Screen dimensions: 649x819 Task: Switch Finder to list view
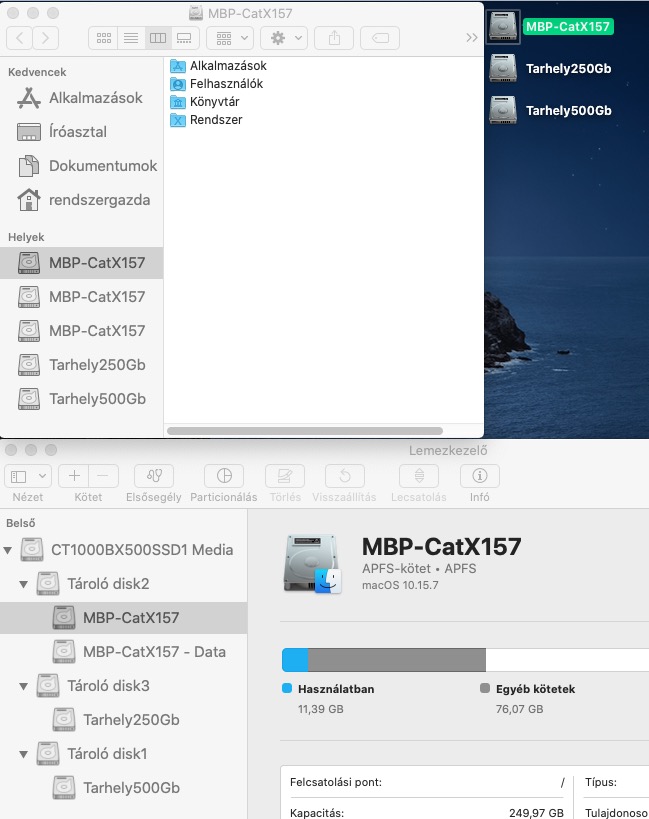pos(131,38)
